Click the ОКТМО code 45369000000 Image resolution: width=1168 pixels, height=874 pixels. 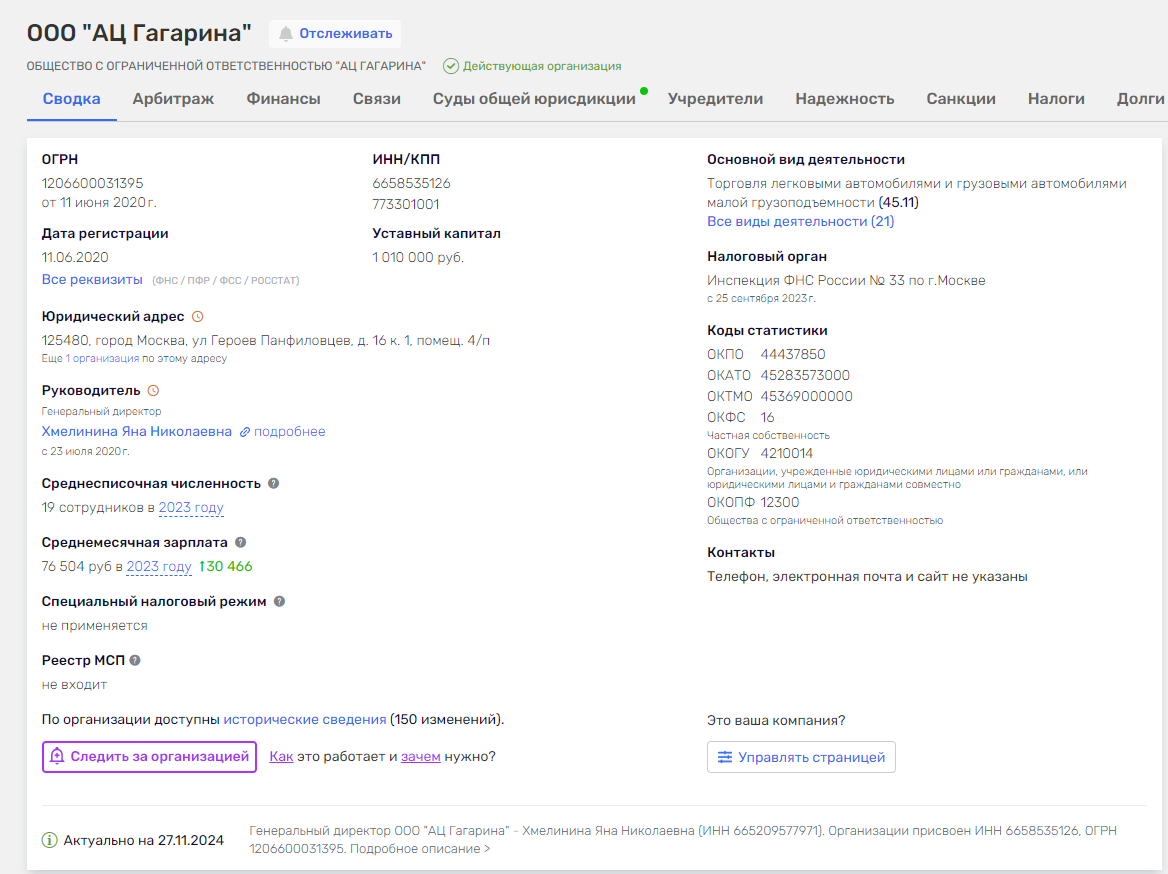coord(806,396)
